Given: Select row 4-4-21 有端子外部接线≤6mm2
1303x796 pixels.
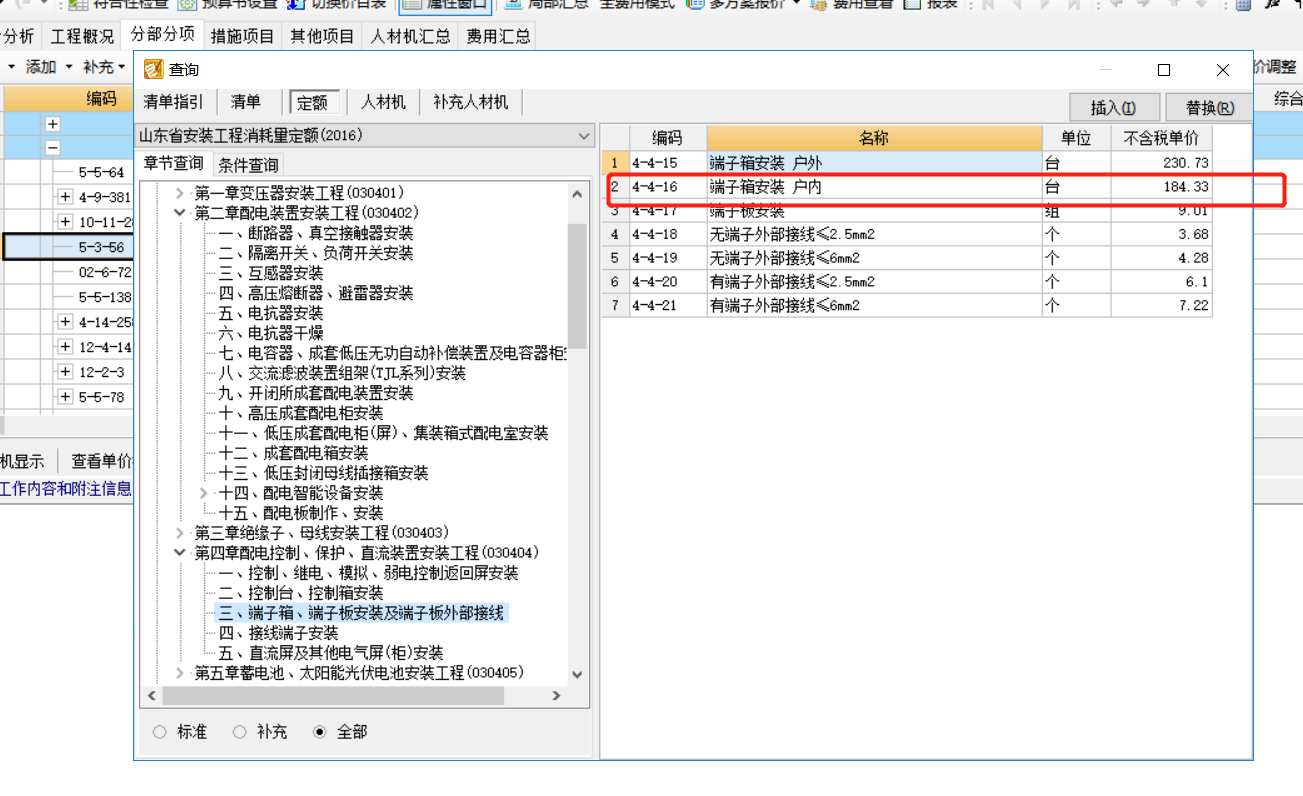Looking at the screenshot, I should point(906,306).
